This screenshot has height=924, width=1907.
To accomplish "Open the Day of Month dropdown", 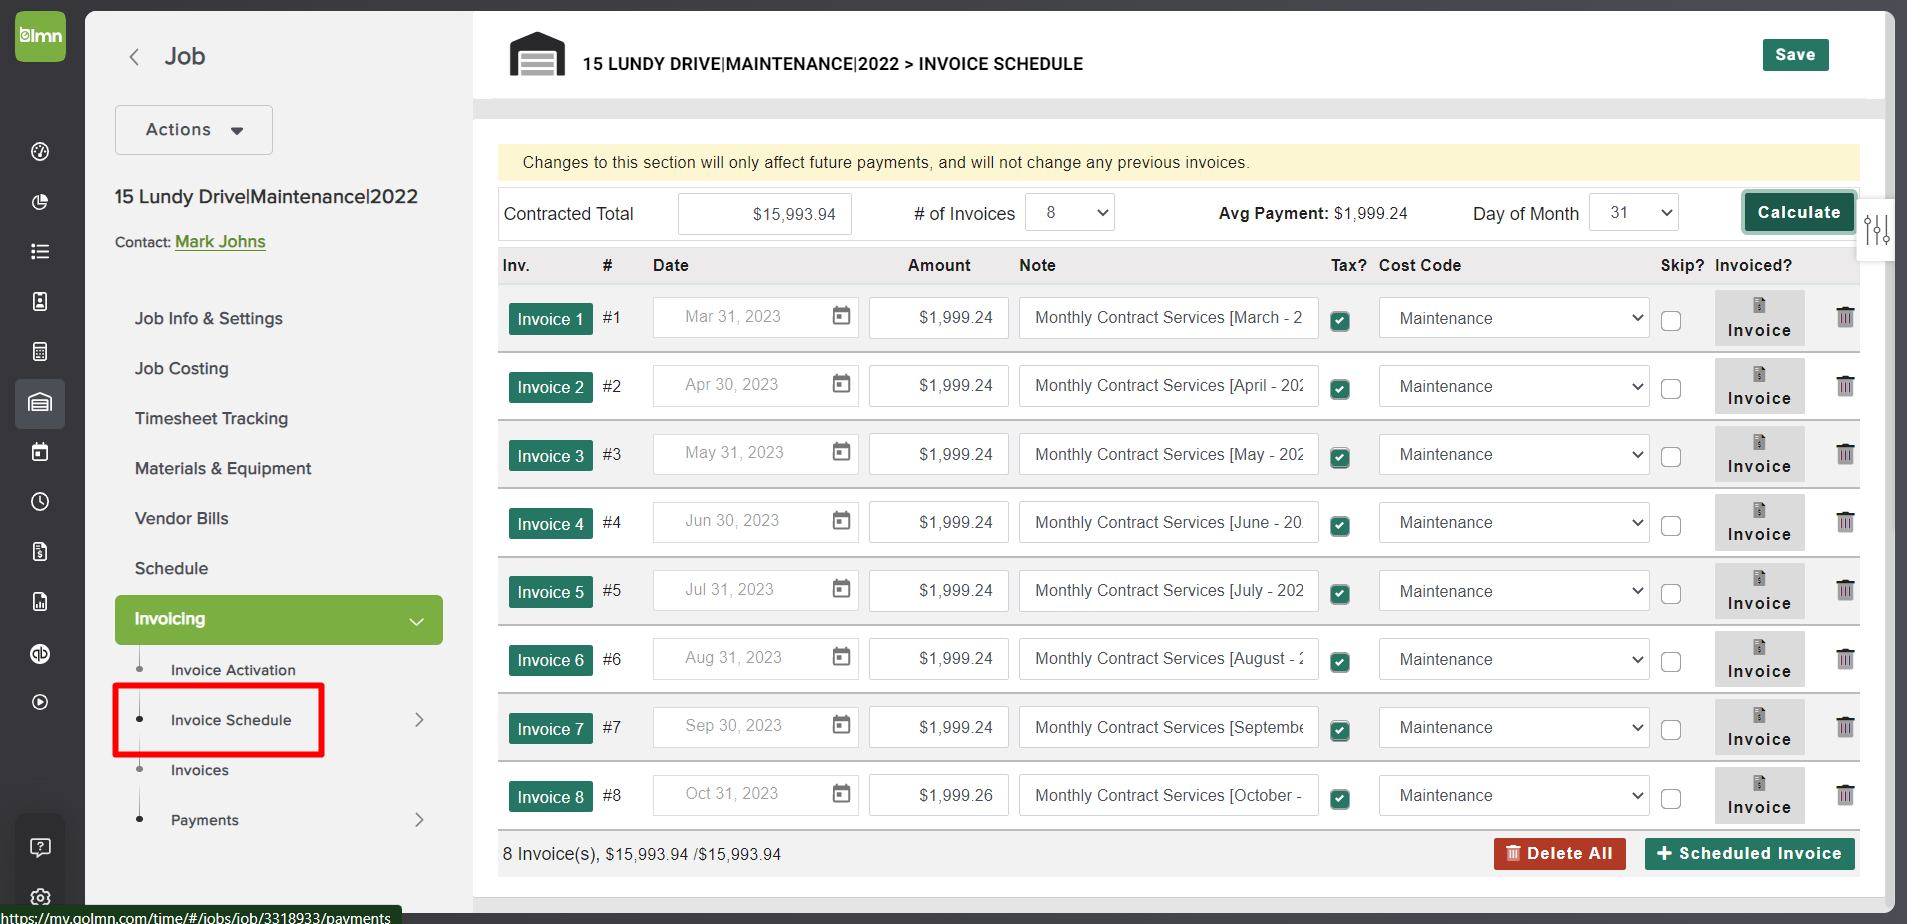I will pyautogui.click(x=1634, y=212).
